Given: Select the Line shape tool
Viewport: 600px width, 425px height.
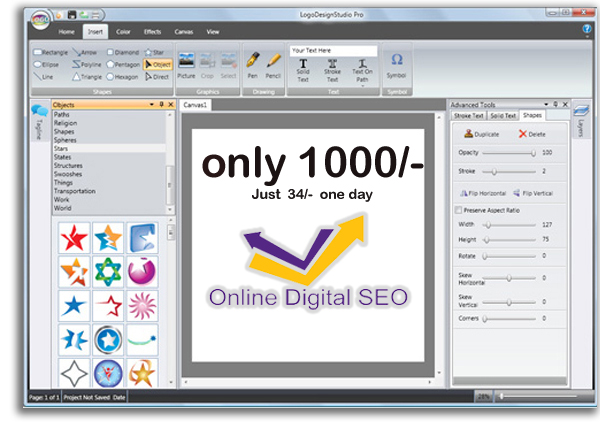Looking at the screenshot, I should pos(43,77).
